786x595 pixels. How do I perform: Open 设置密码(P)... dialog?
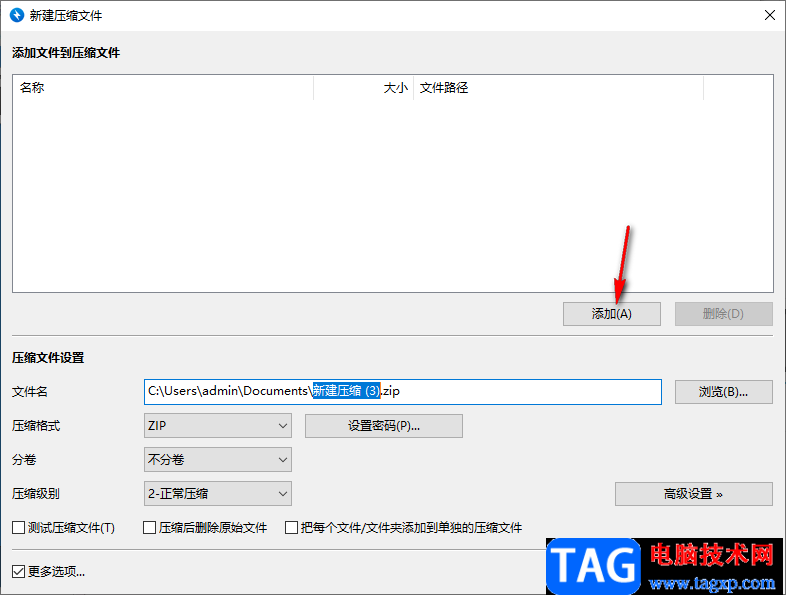383,426
